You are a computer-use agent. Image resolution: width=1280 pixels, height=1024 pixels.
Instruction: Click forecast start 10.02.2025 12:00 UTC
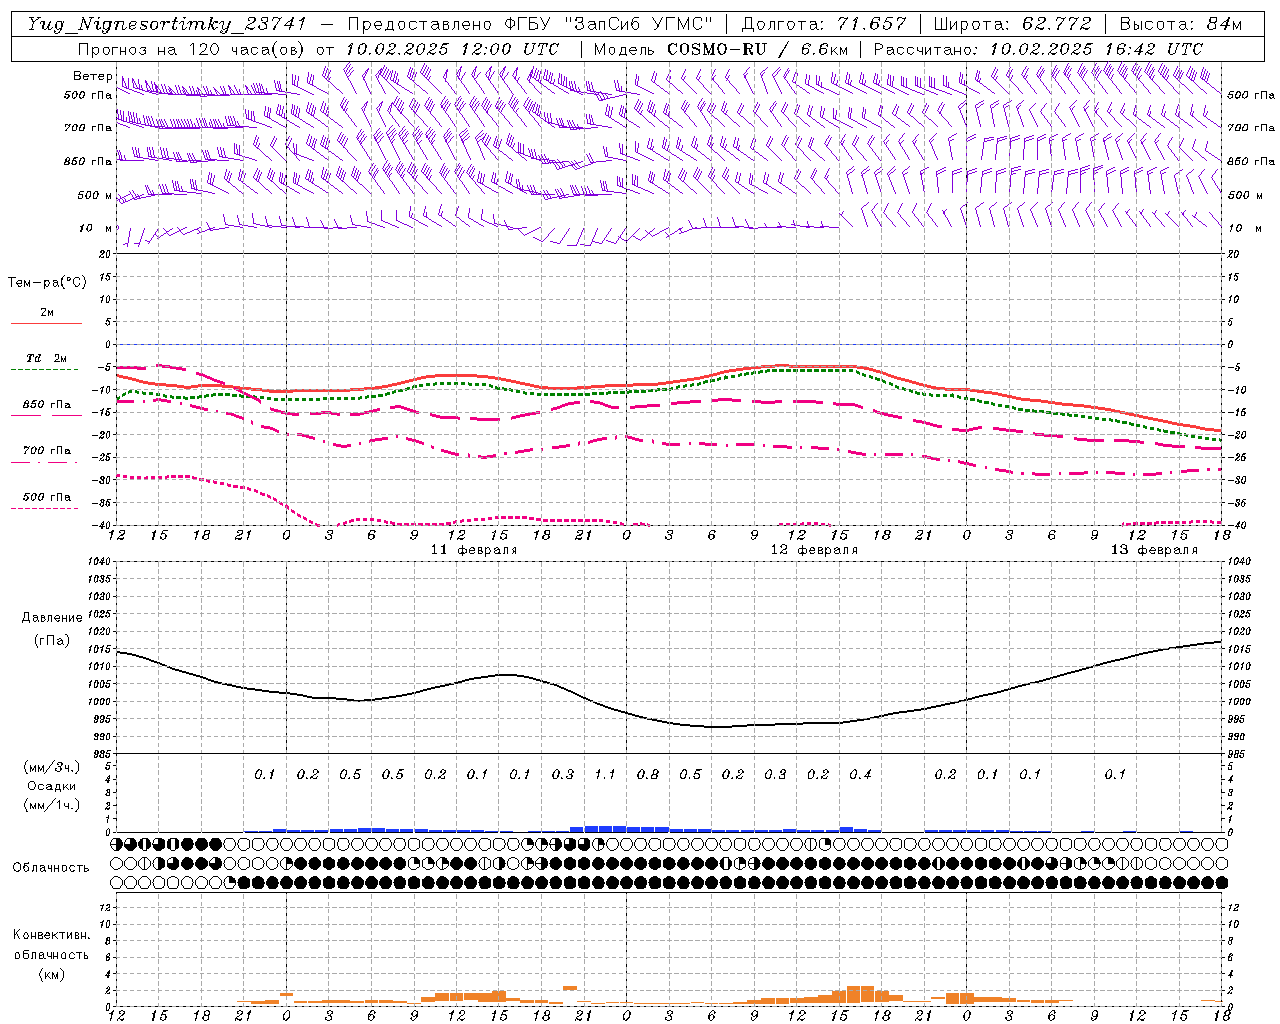coord(452,49)
